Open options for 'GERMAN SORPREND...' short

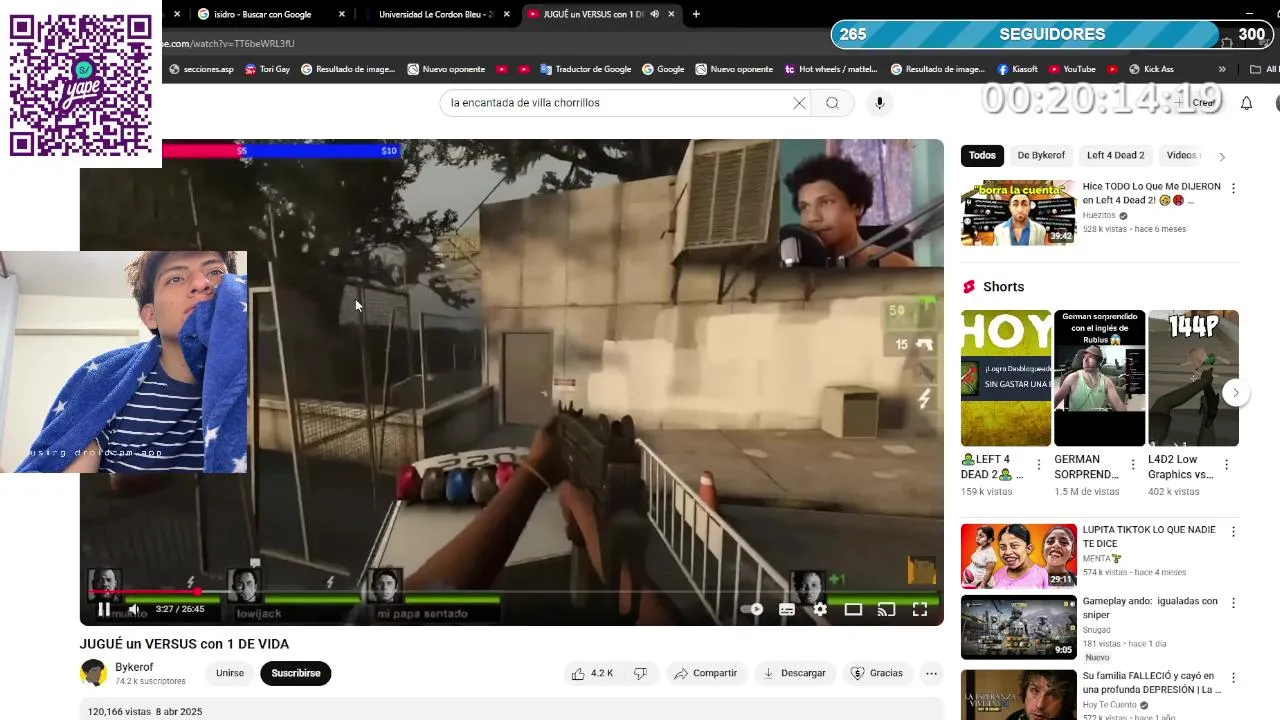tap(1133, 464)
